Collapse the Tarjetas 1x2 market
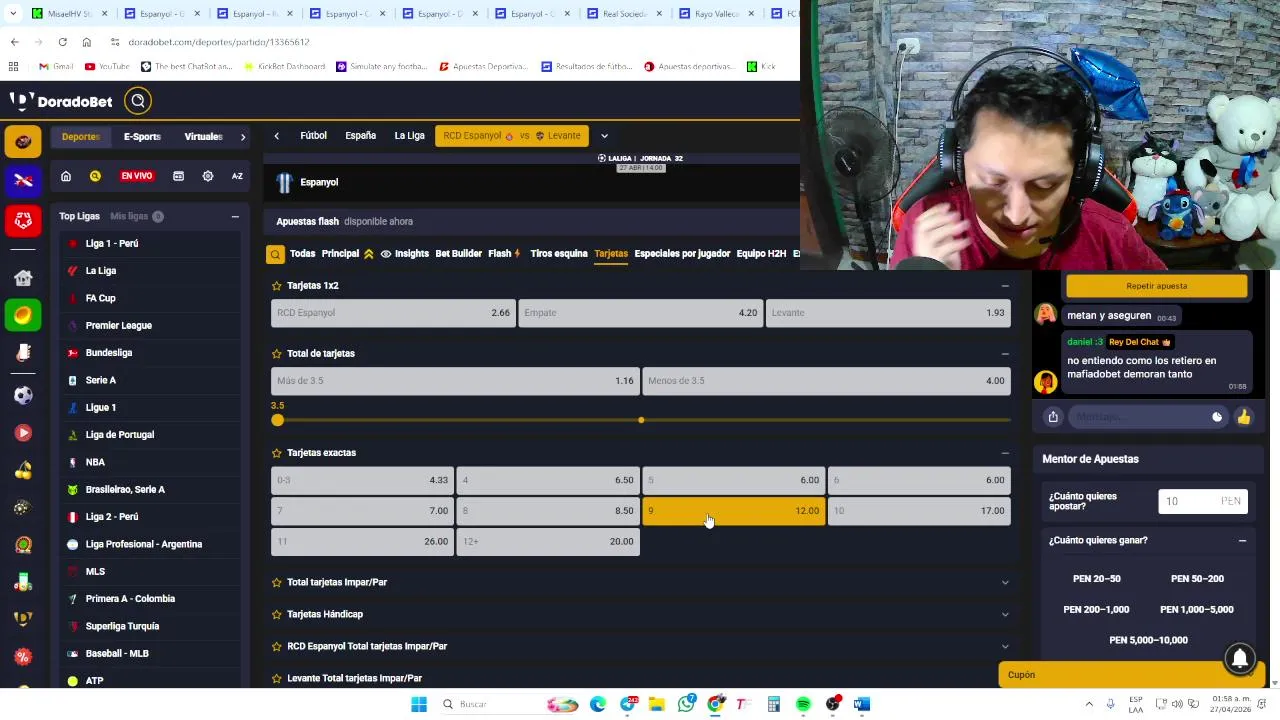 tap(1005, 286)
